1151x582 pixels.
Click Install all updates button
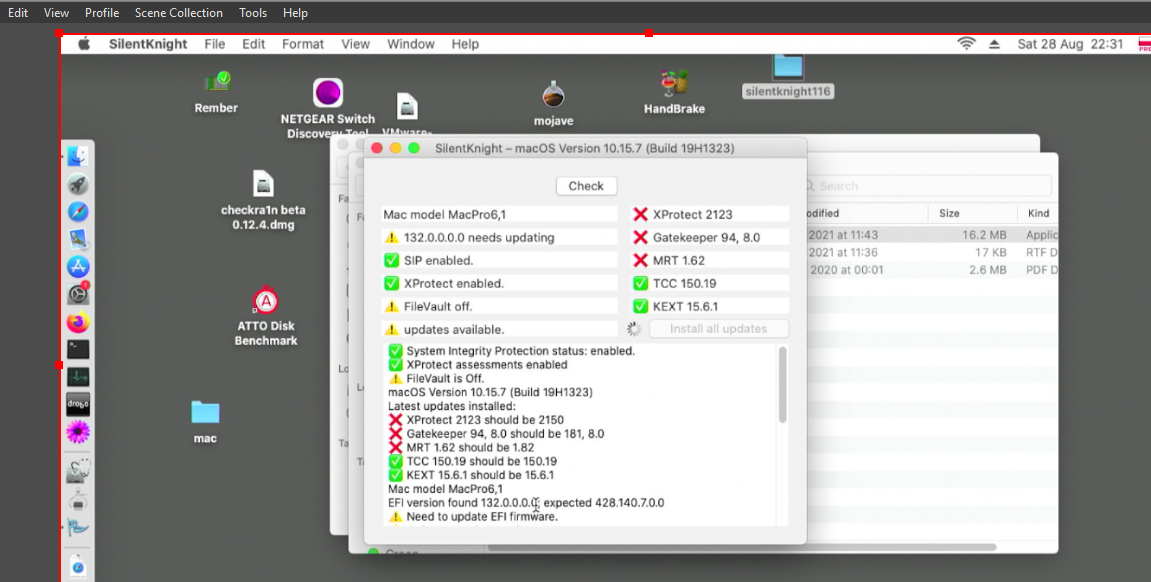pos(719,329)
